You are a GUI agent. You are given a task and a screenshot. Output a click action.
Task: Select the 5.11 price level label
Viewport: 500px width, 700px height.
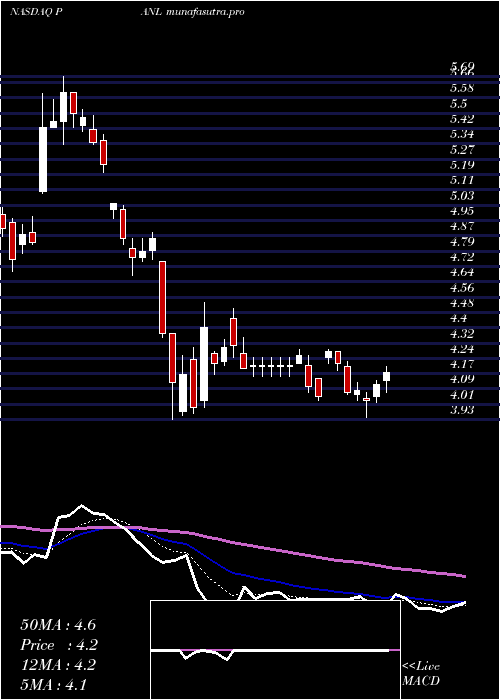coord(462,180)
